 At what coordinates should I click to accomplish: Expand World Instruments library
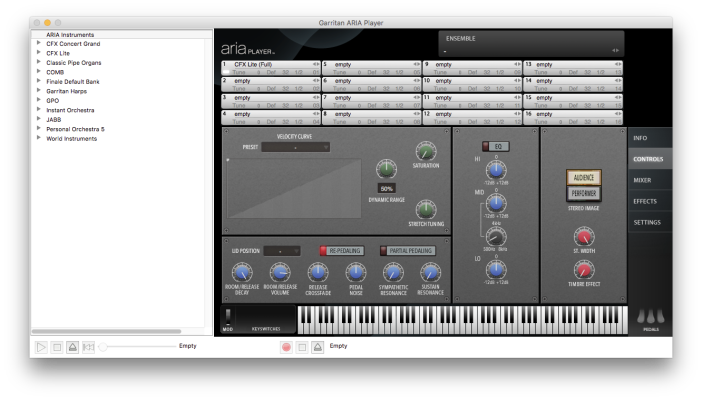click(39, 138)
